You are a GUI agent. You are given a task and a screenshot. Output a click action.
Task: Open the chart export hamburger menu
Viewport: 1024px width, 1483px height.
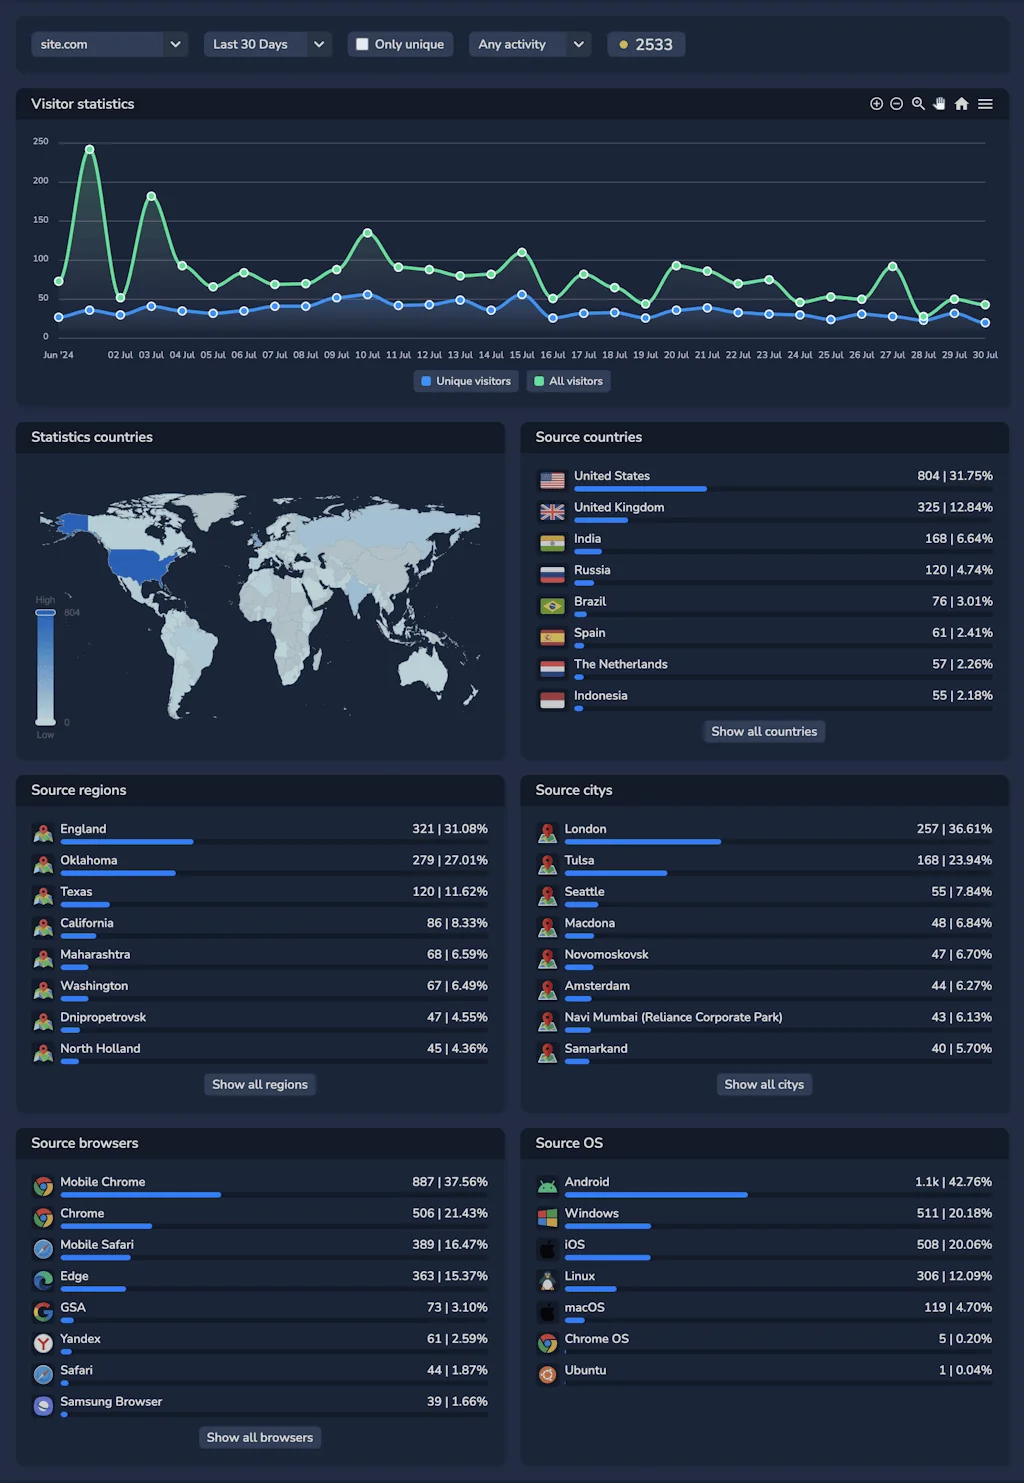point(985,103)
